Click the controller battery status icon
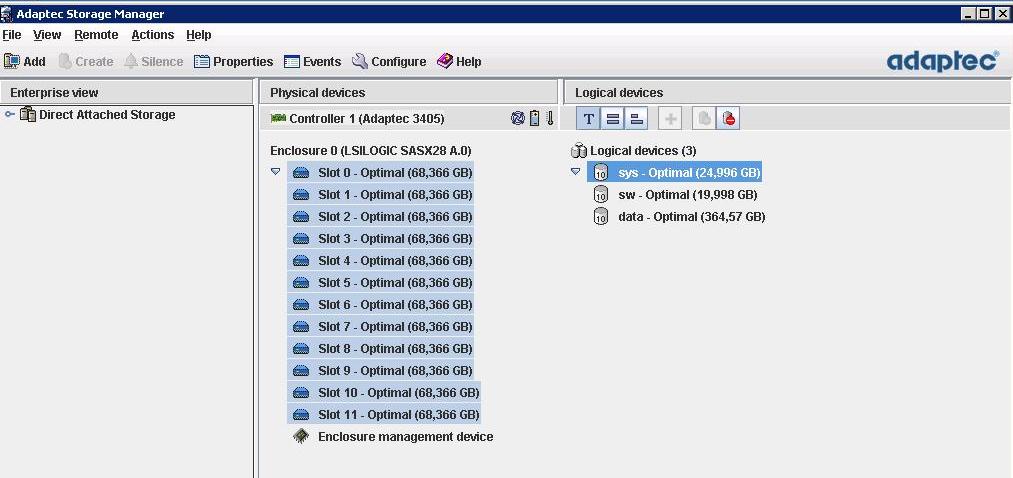The image size is (1013, 478). 534,118
